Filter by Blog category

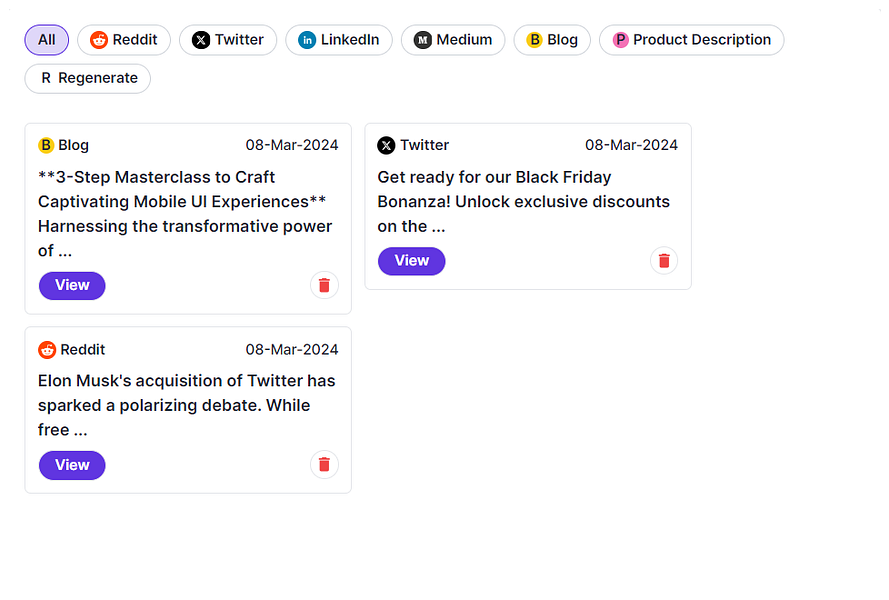[x=552, y=40]
